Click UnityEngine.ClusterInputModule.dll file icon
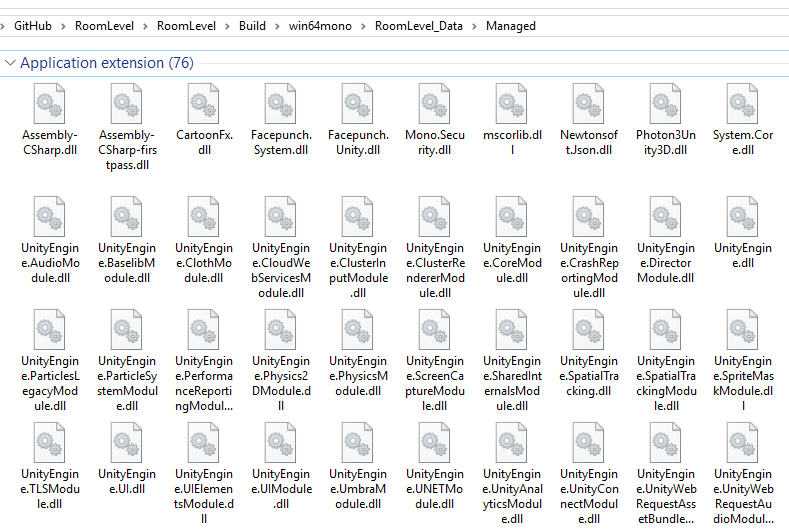This screenshot has height=530, width=789. pyautogui.click(x=357, y=216)
